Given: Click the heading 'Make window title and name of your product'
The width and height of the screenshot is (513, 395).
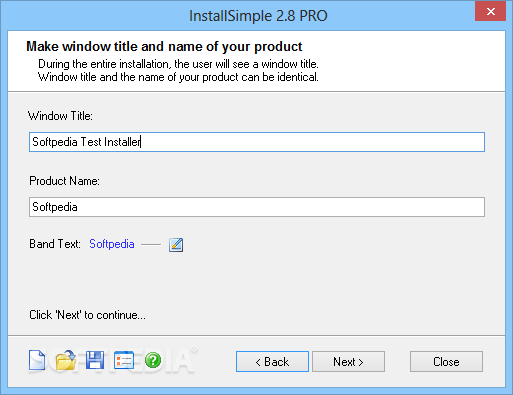Looking at the screenshot, I should coord(164,47).
